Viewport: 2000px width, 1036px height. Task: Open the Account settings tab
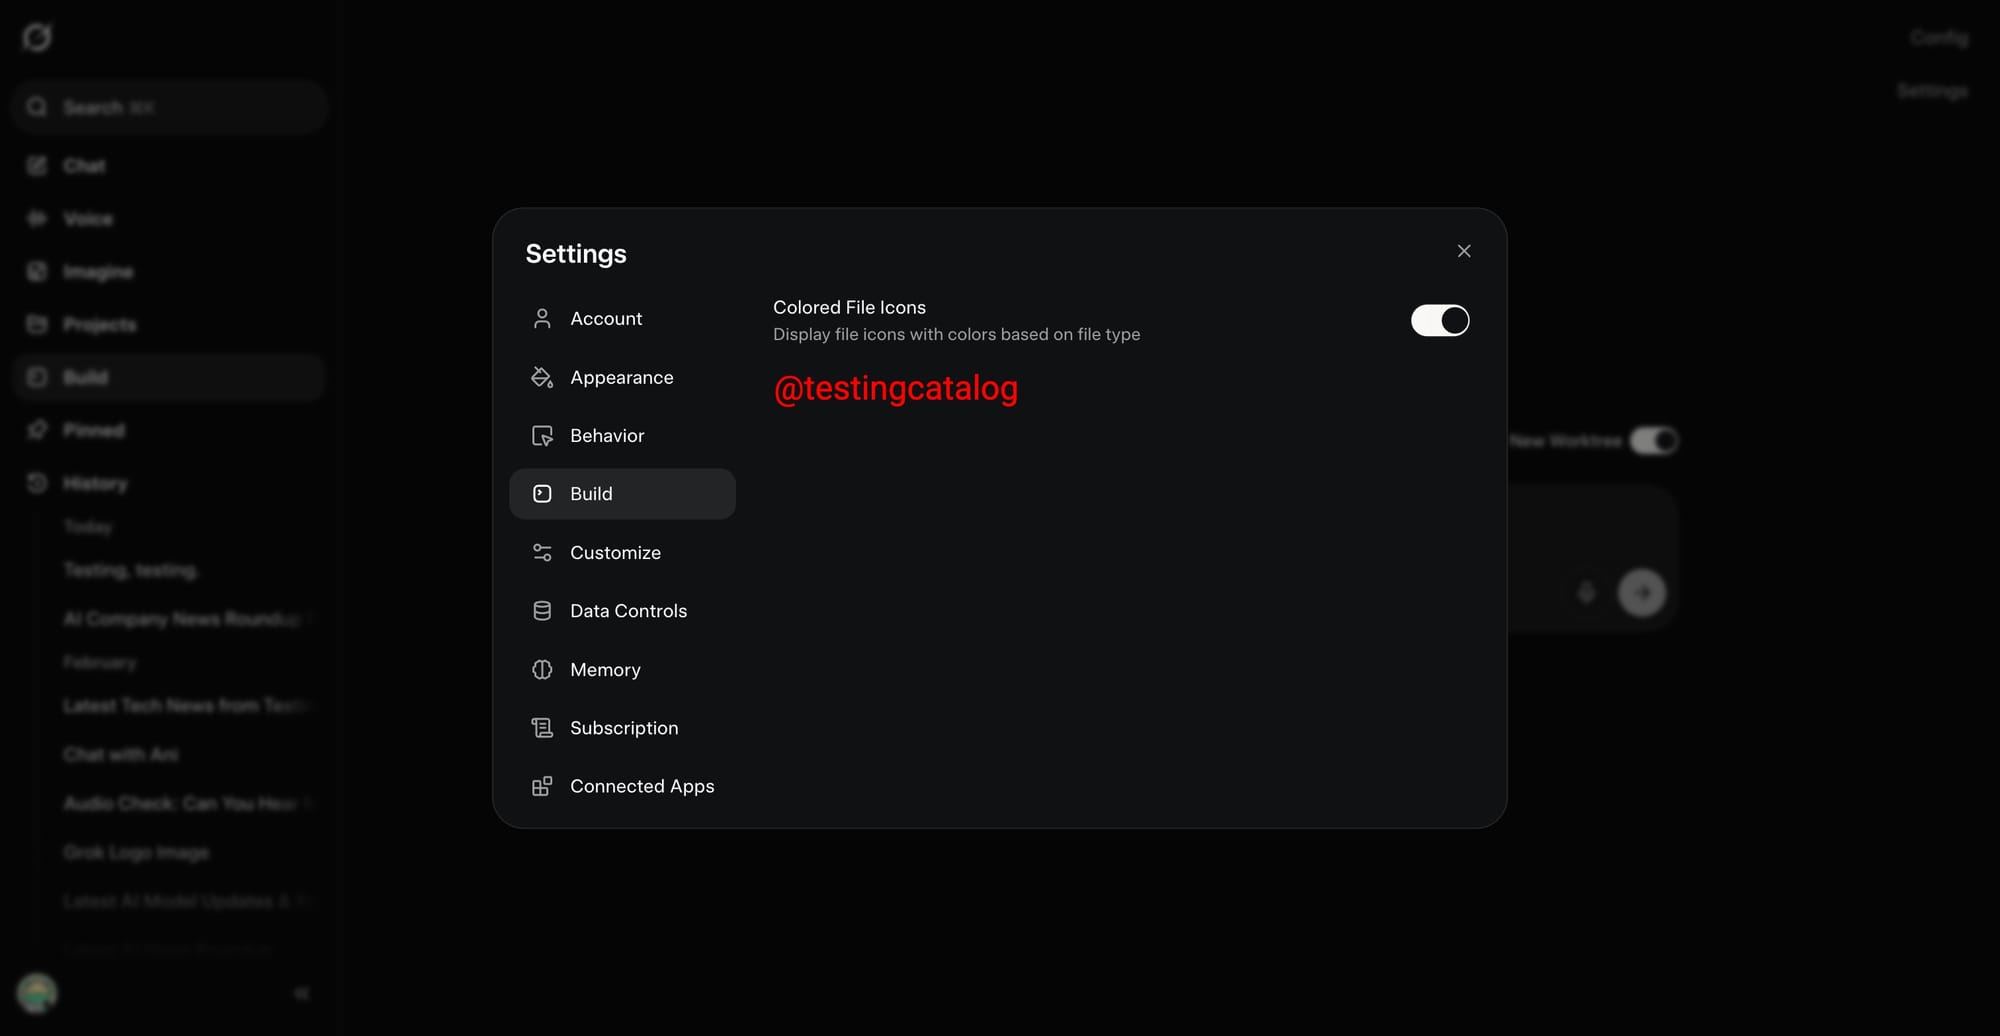[622, 319]
